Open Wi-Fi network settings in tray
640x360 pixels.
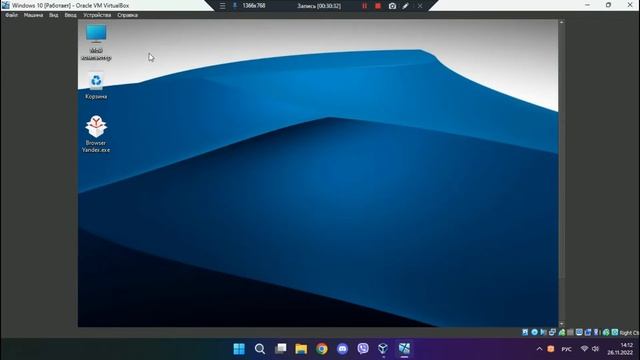click(584, 349)
